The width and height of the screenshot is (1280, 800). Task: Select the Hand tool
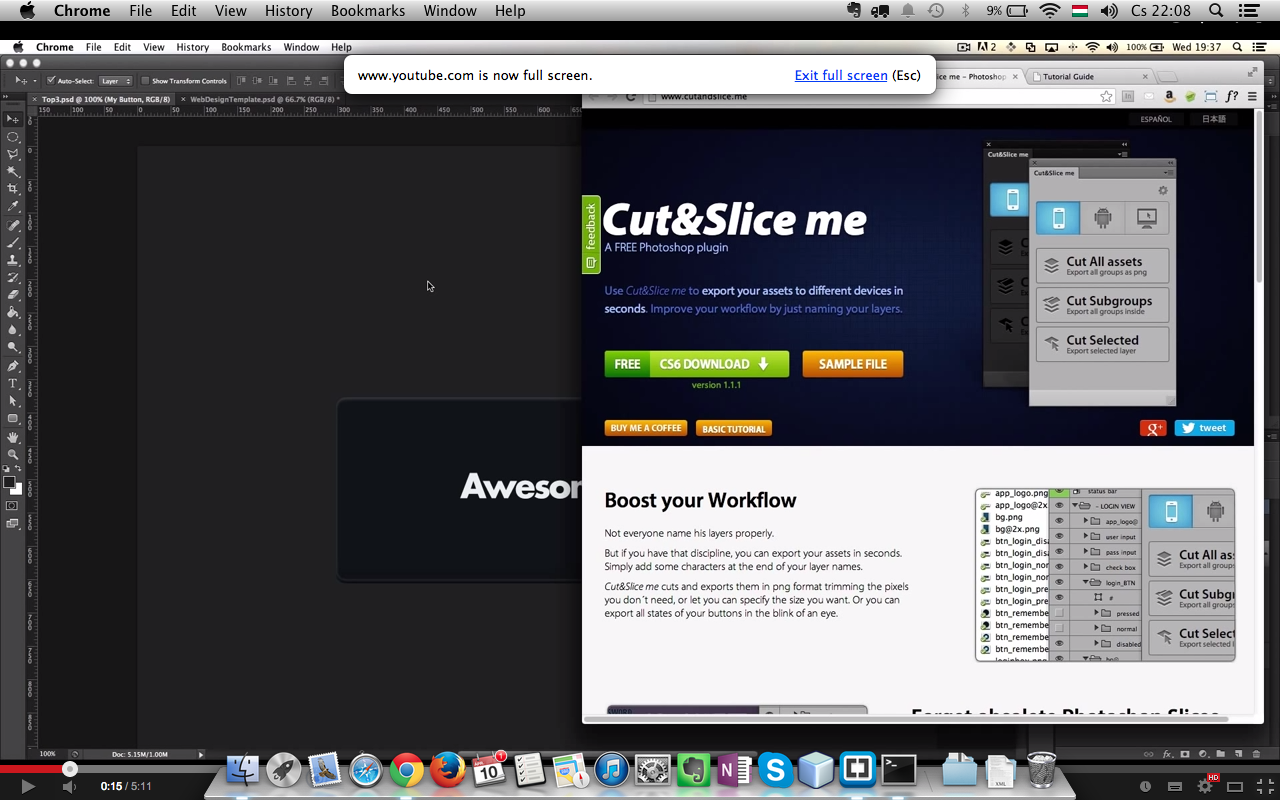(13, 437)
